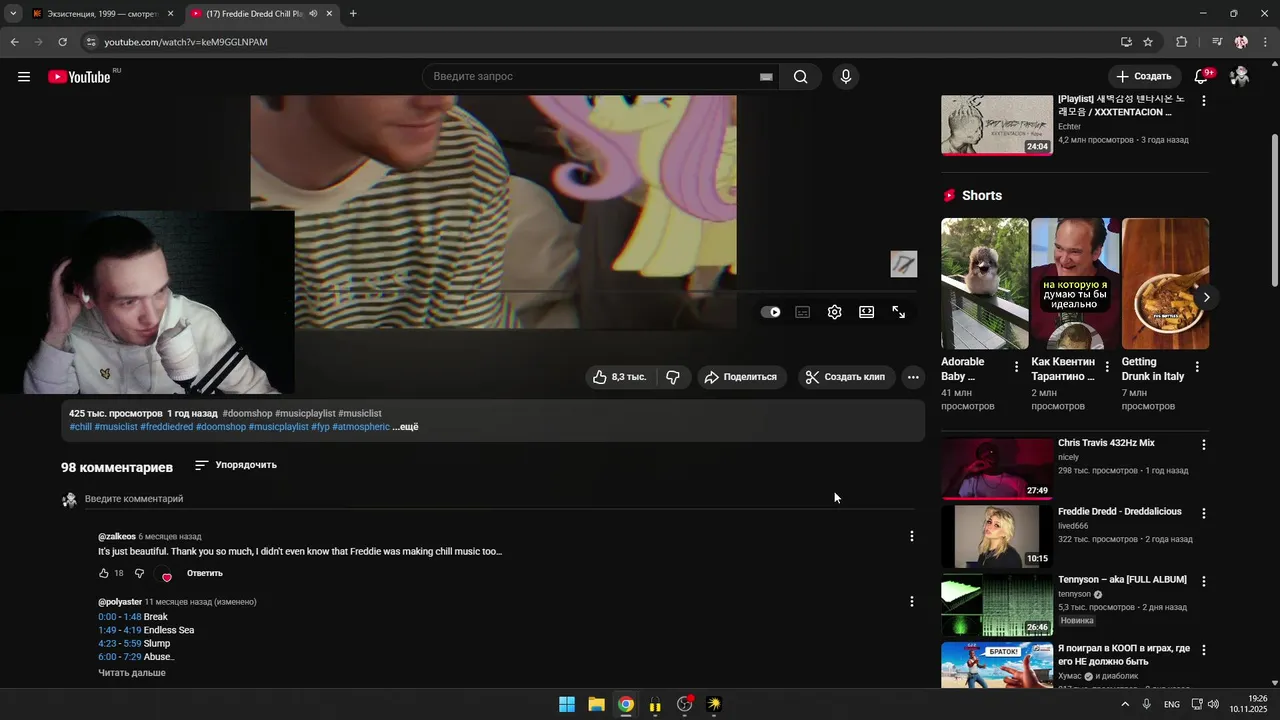Viewport: 1280px width, 720px height.
Task: Open options for Dreddalicious video
Action: coord(1204,513)
